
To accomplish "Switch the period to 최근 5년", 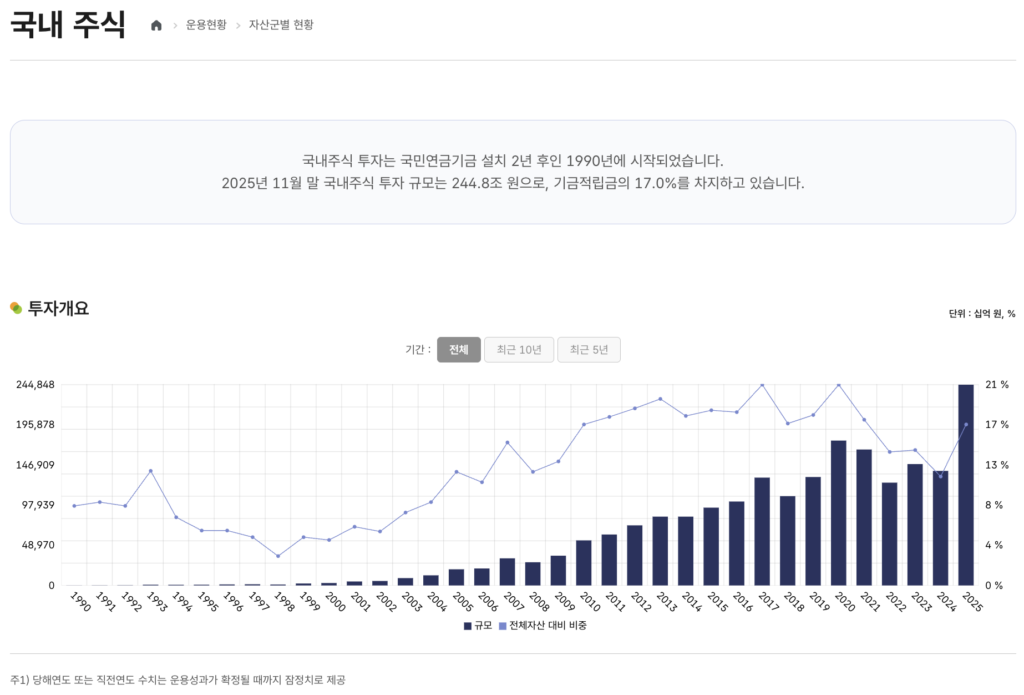I will (x=589, y=349).
